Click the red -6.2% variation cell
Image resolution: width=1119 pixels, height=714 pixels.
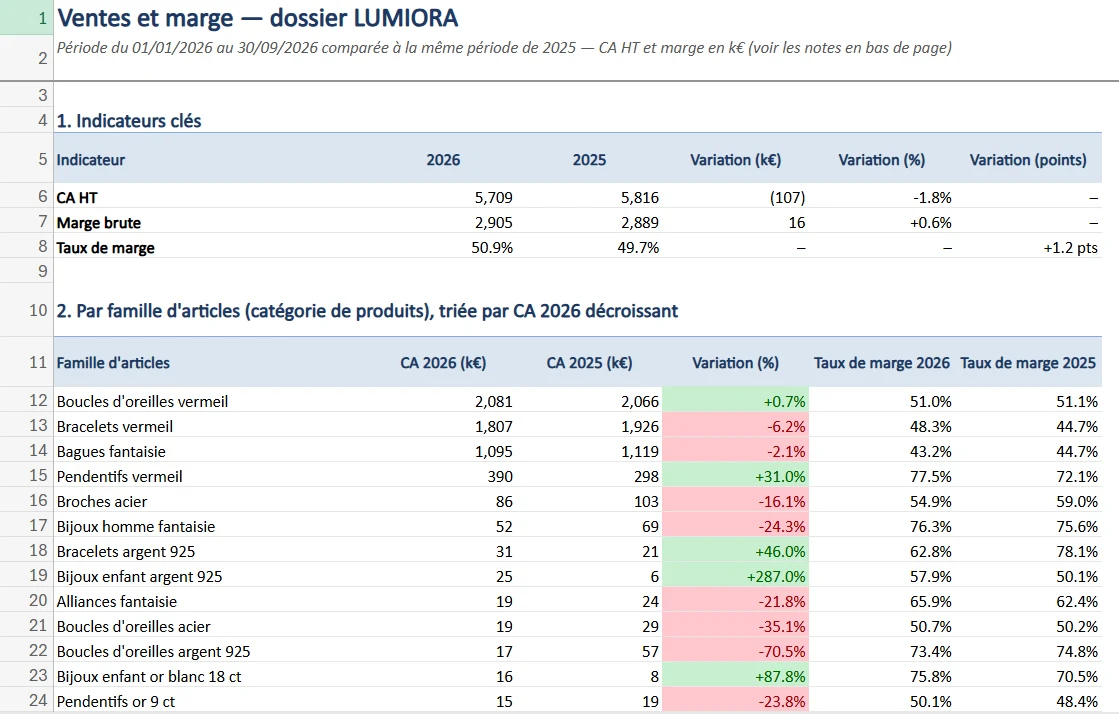tap(736, 425)
